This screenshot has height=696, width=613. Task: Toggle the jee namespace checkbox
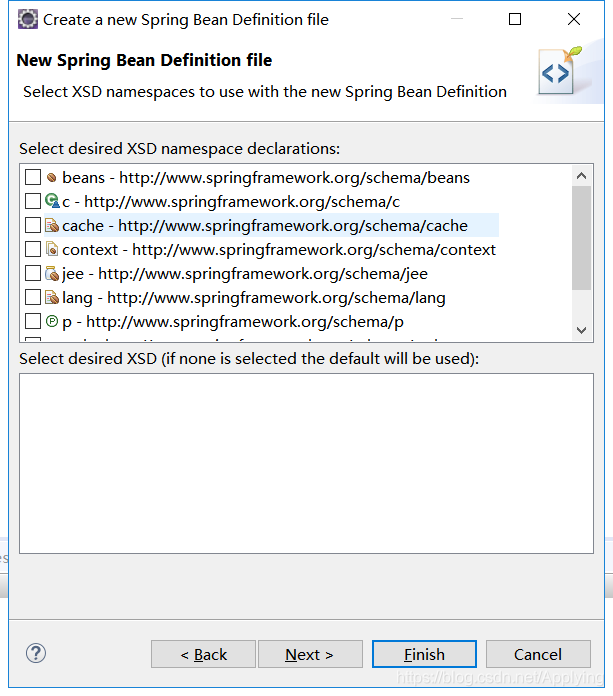pos(33,273)
